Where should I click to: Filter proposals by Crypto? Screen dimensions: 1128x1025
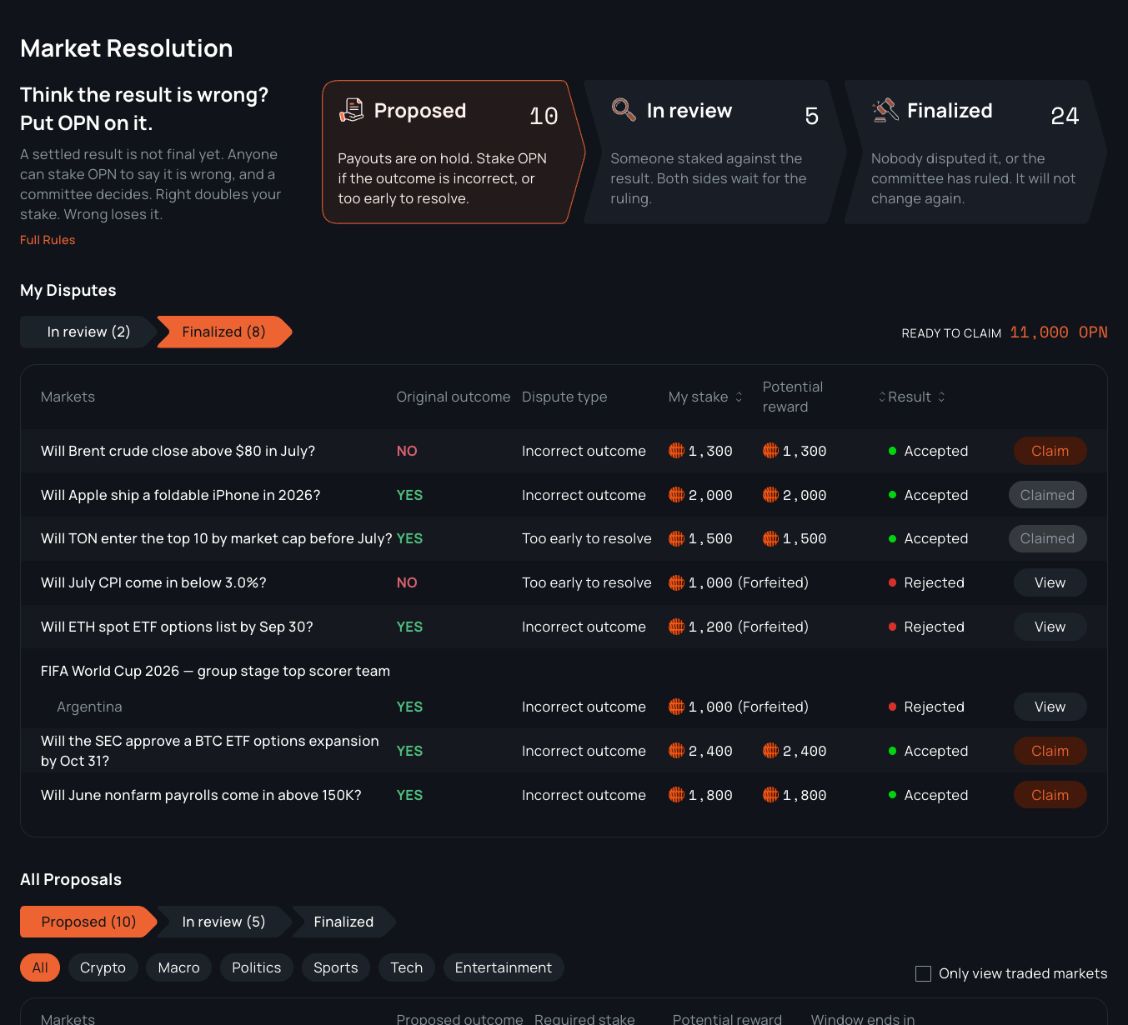click(x=103, y=967)
